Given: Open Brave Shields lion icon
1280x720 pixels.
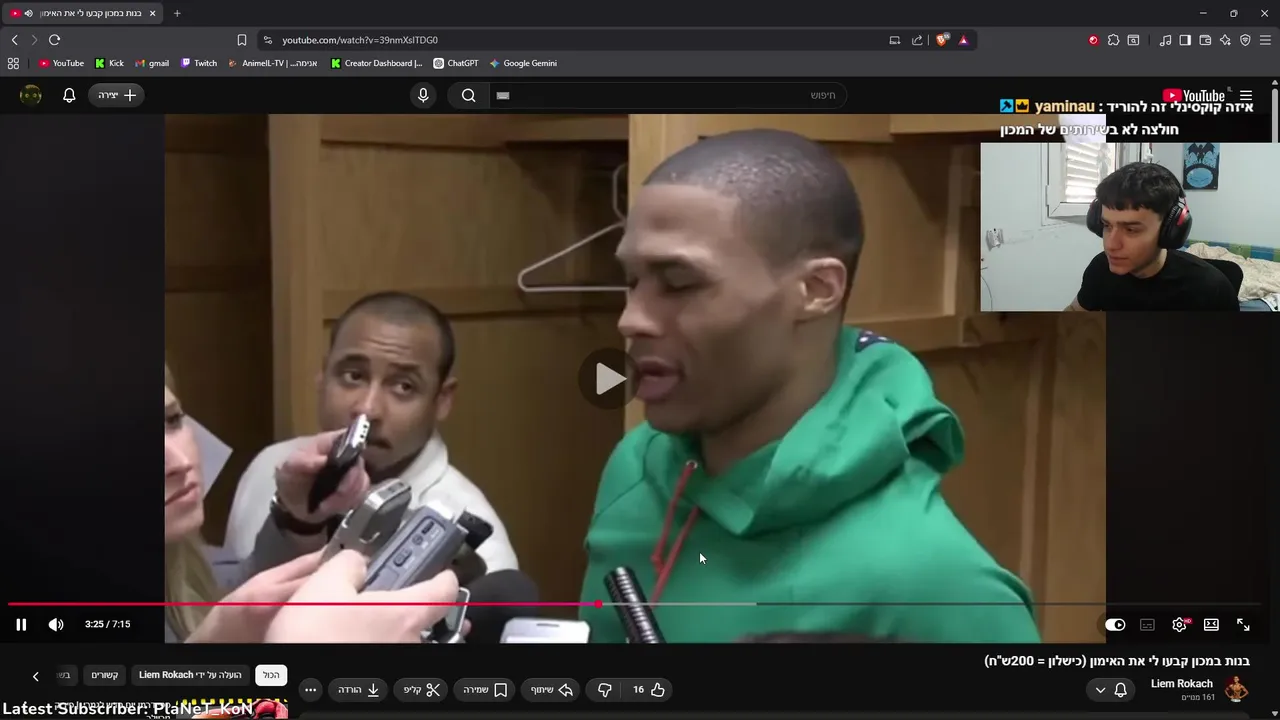Looking at the screenshot, I should point(942,40).
